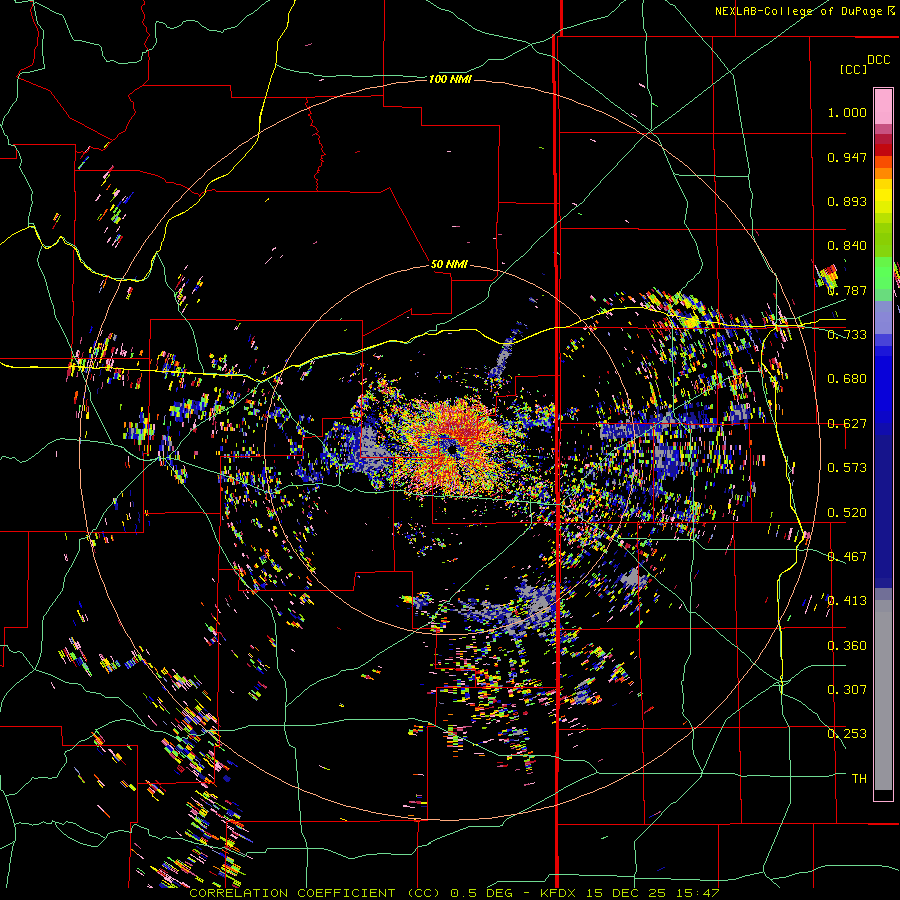This screenshot has width=900, height=900.
Task: Click the 0.573 legend value
Action: (847, 468)
